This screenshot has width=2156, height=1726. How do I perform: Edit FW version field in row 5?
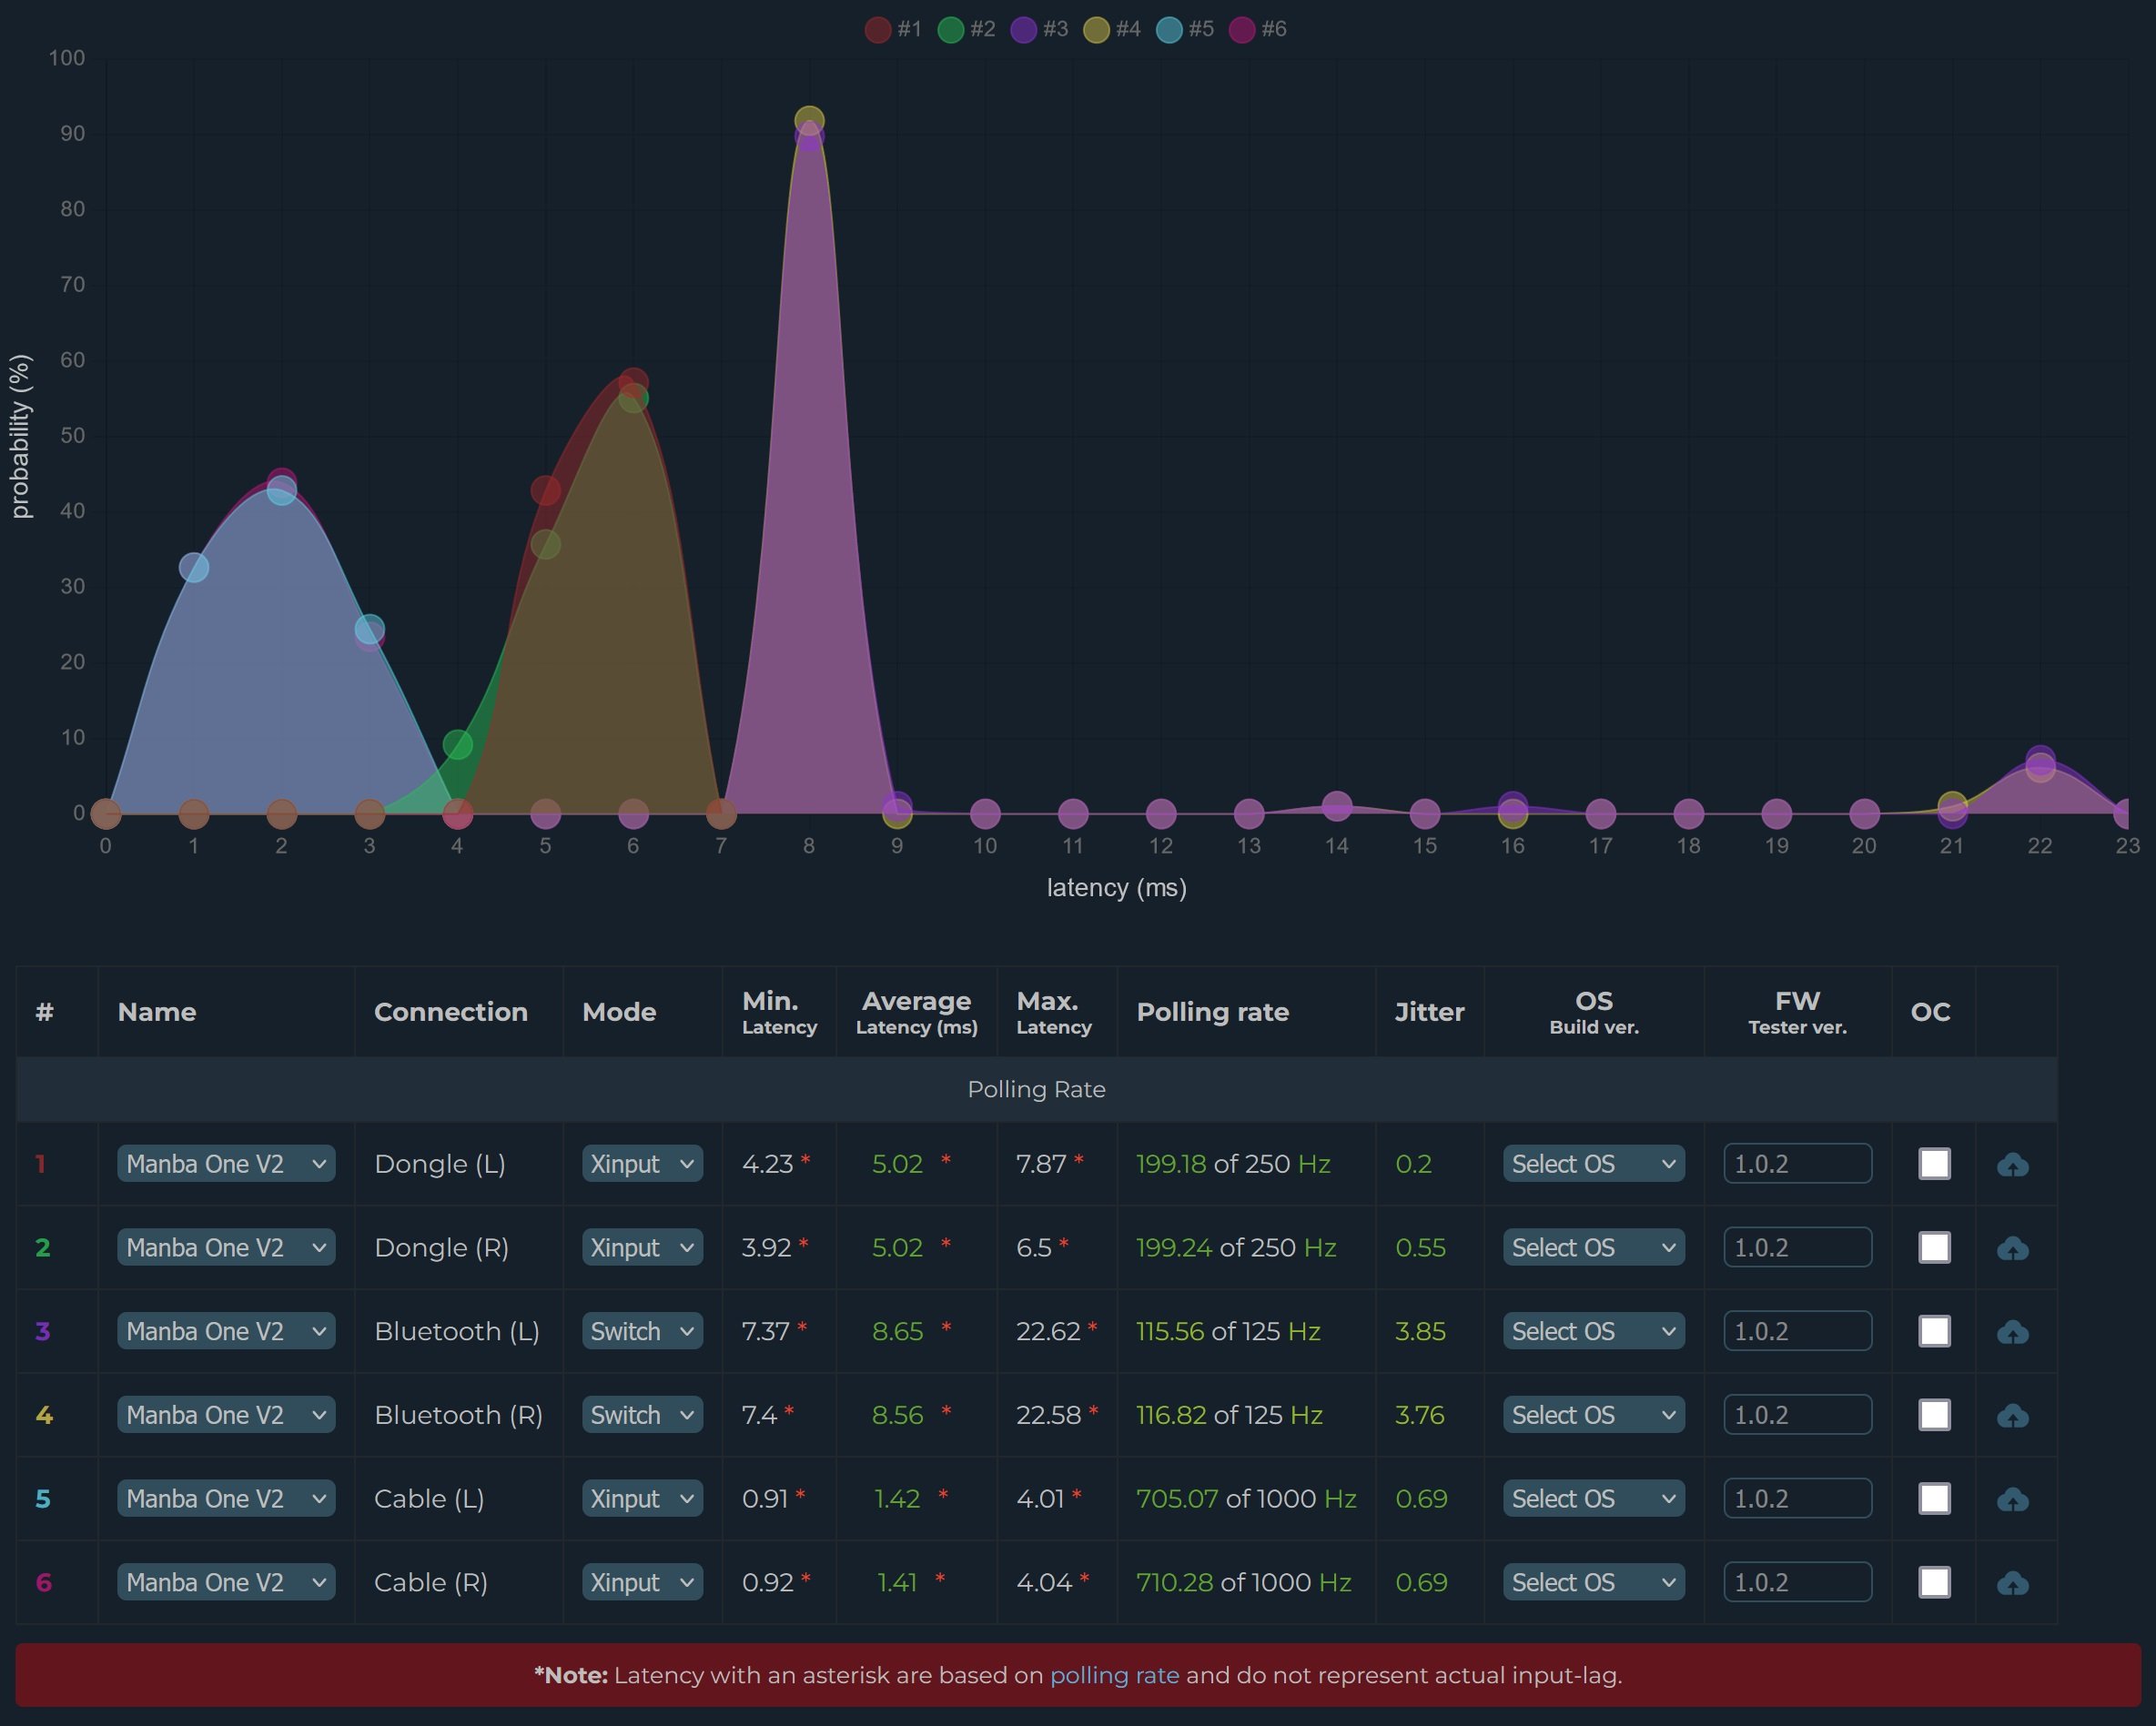pyautogui.click(x=1797, y=1499)
